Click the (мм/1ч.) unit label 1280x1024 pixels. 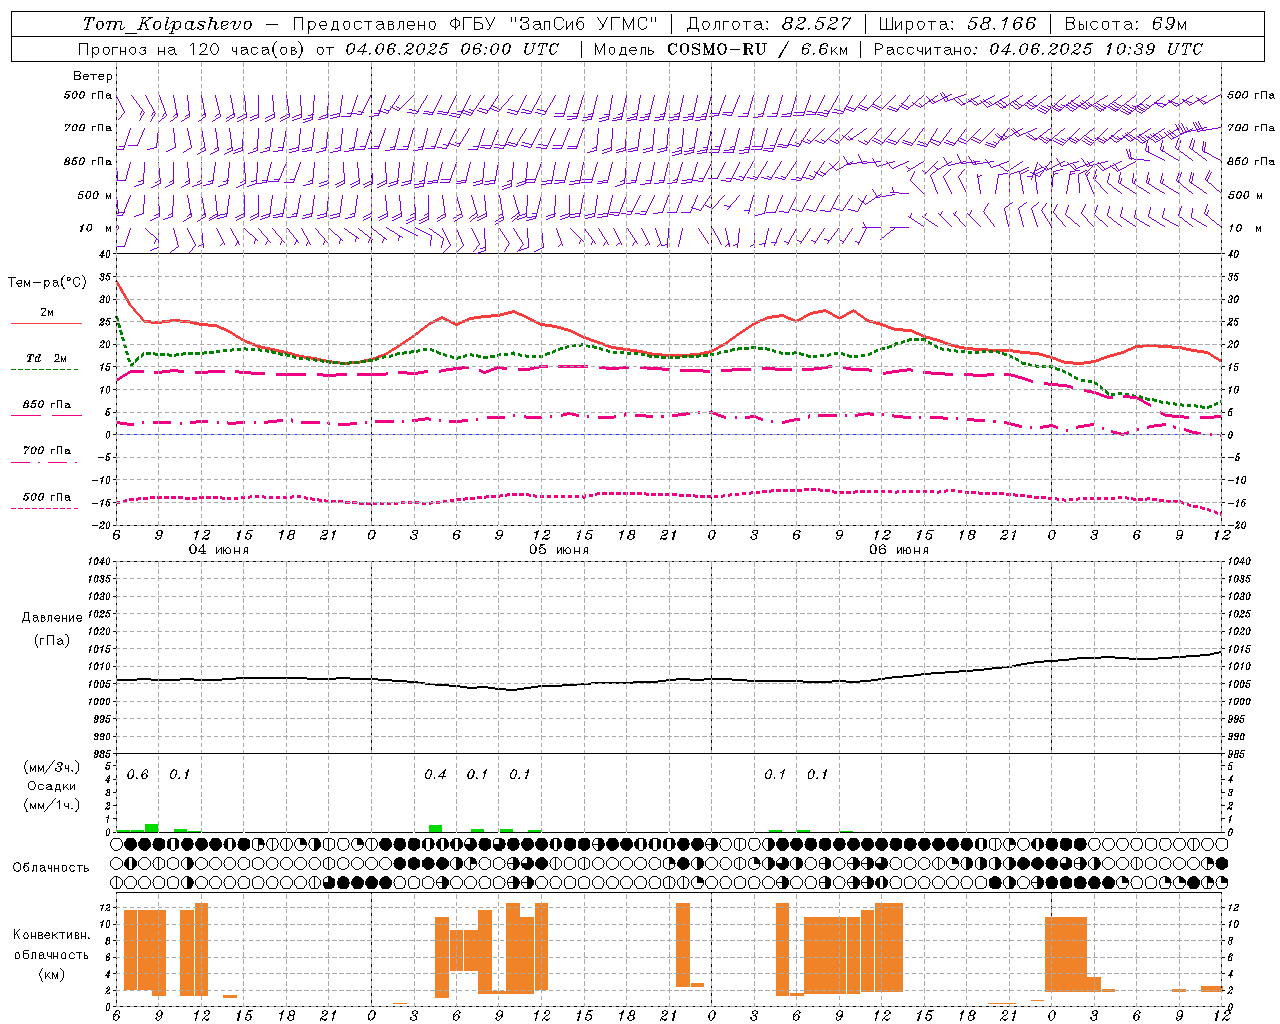[x=51, y=805]
